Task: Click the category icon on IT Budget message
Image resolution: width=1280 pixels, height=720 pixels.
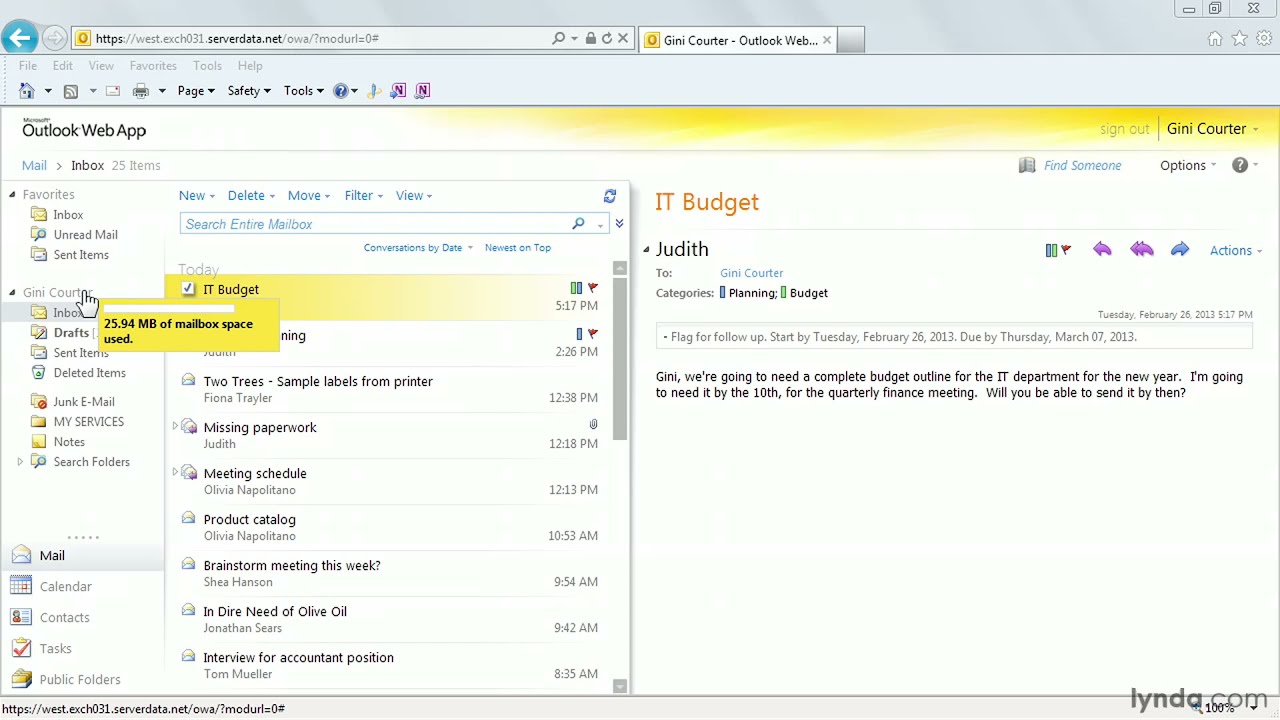Action: (576, 288)
